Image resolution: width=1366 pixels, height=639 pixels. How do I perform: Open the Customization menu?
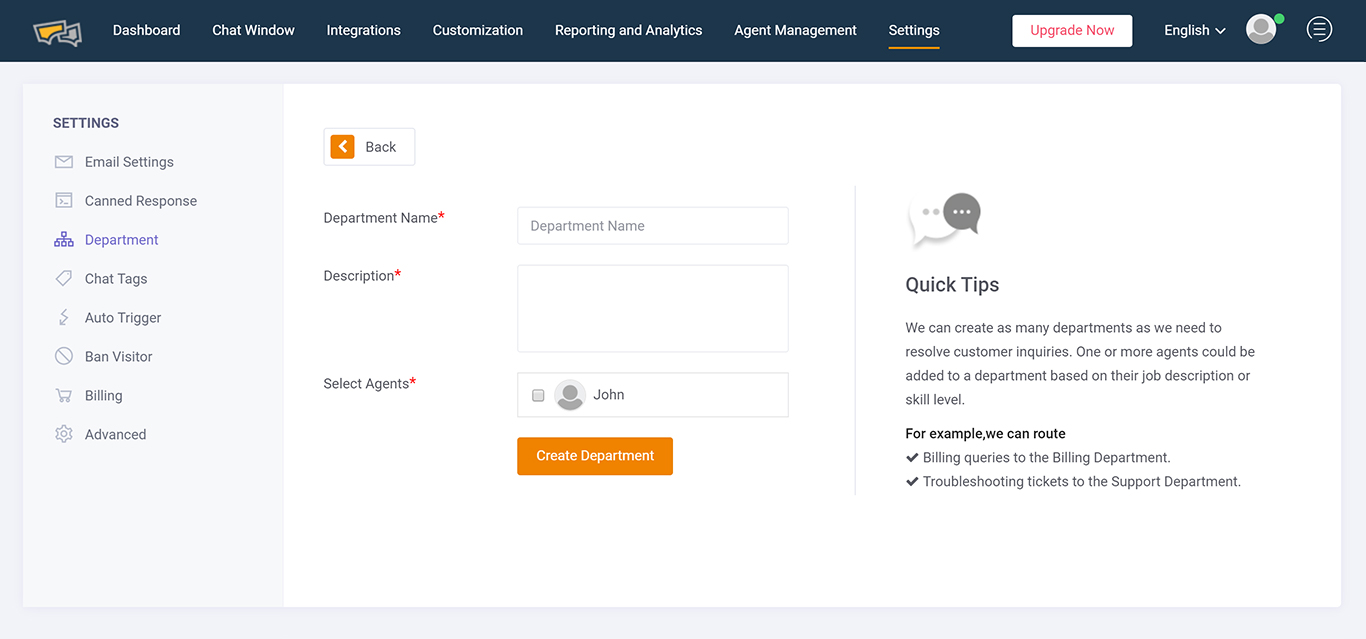click(478, 30)
